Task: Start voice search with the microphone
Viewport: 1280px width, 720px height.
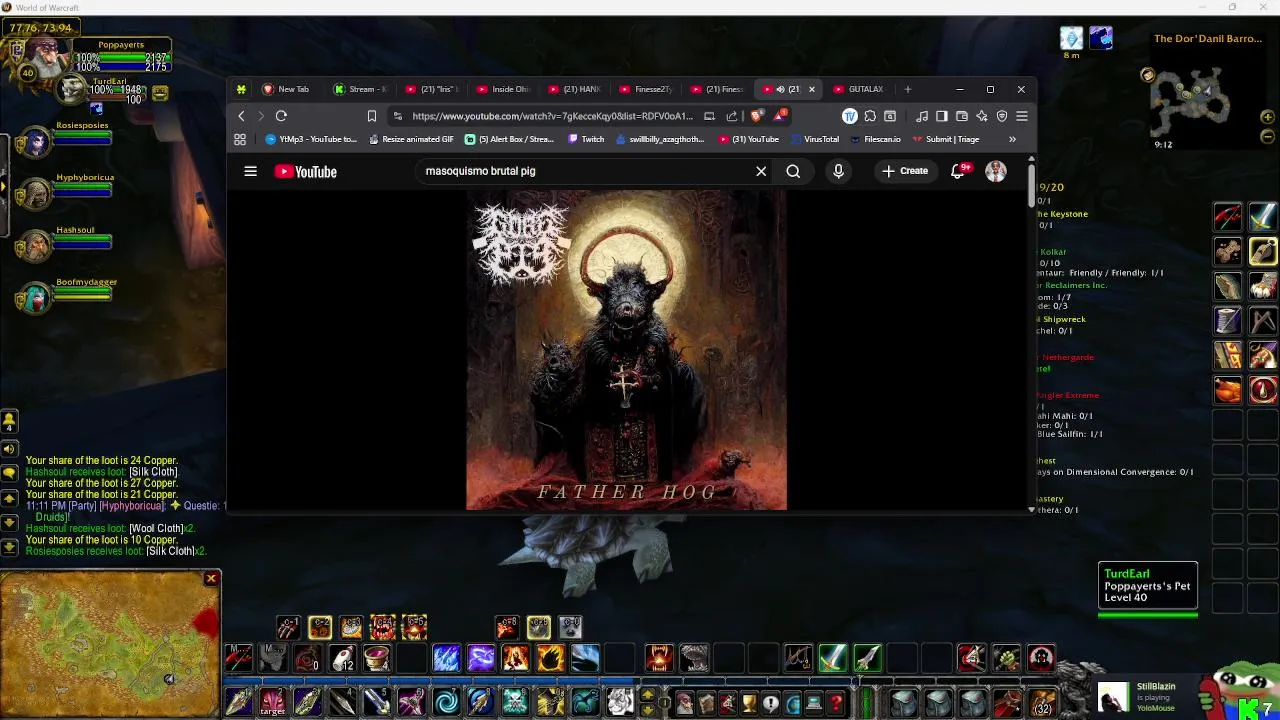Action: (838, 171)
